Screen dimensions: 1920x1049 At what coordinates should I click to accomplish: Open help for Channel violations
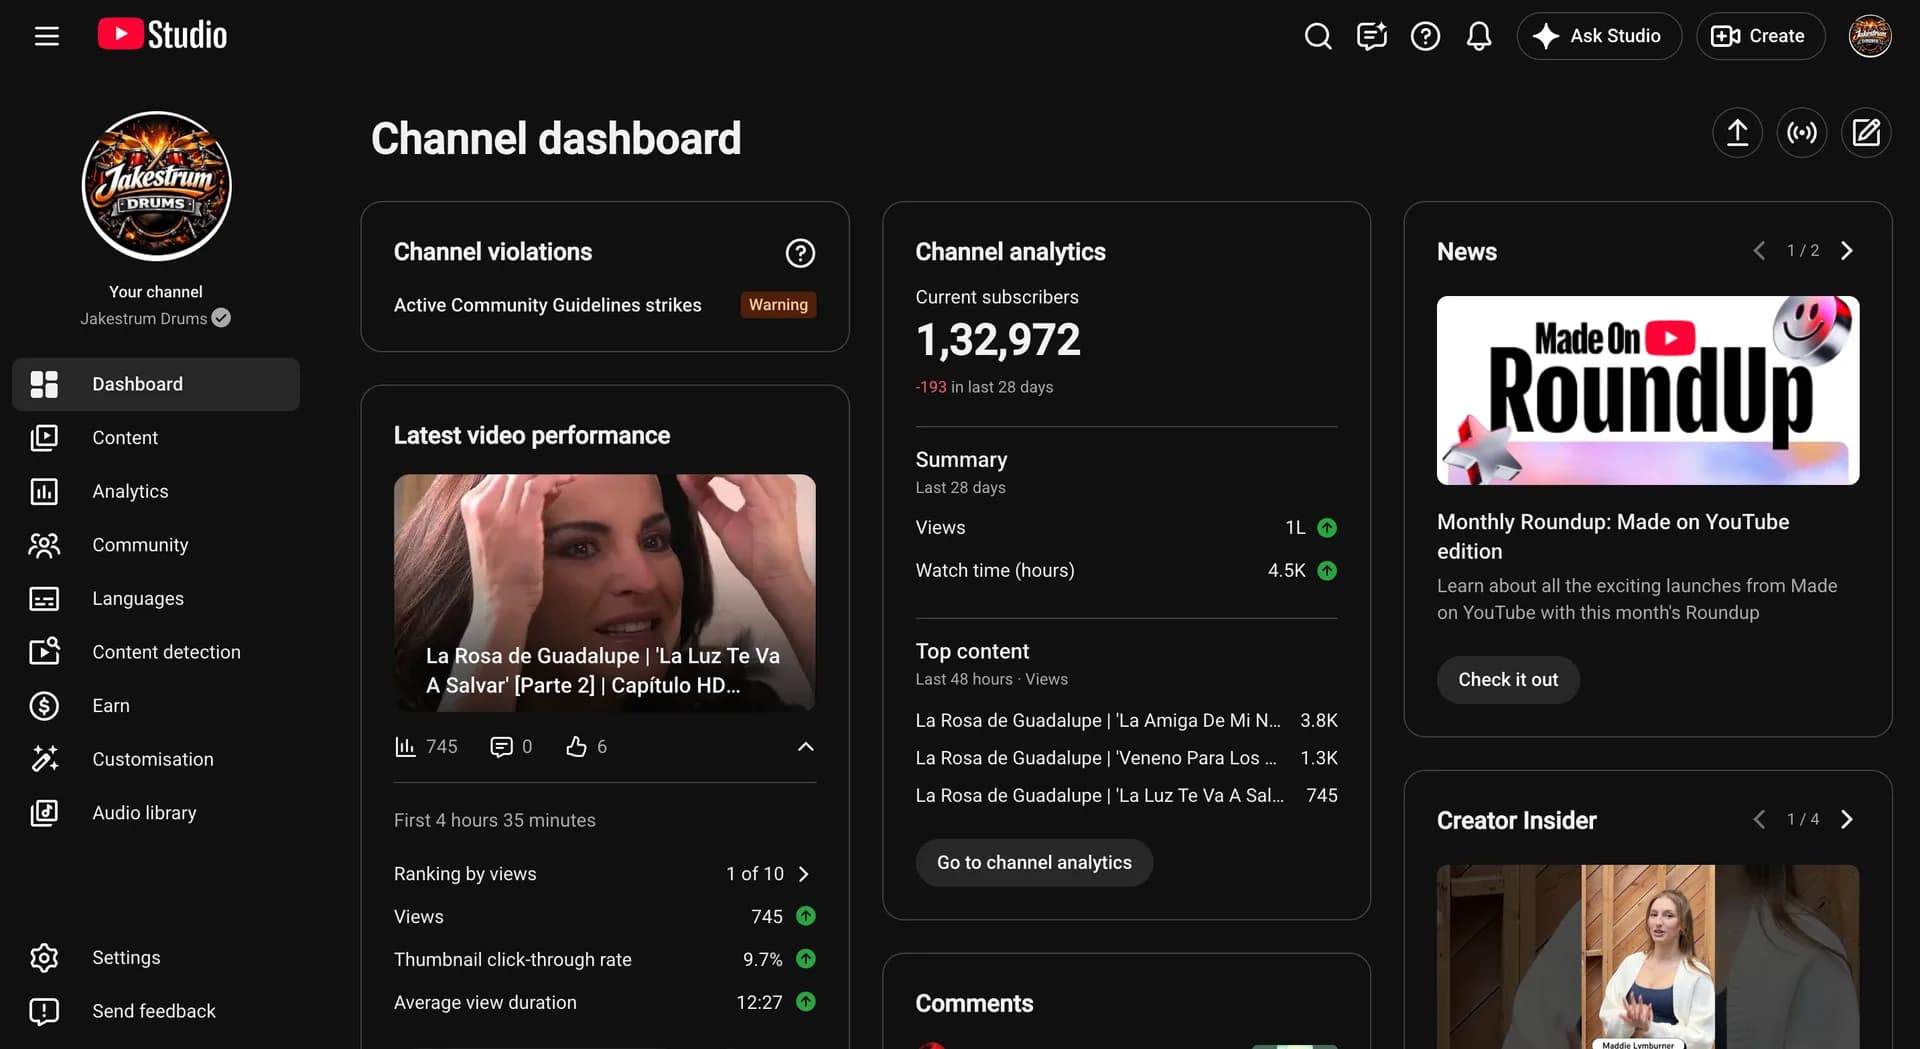(x=800, y=253)
